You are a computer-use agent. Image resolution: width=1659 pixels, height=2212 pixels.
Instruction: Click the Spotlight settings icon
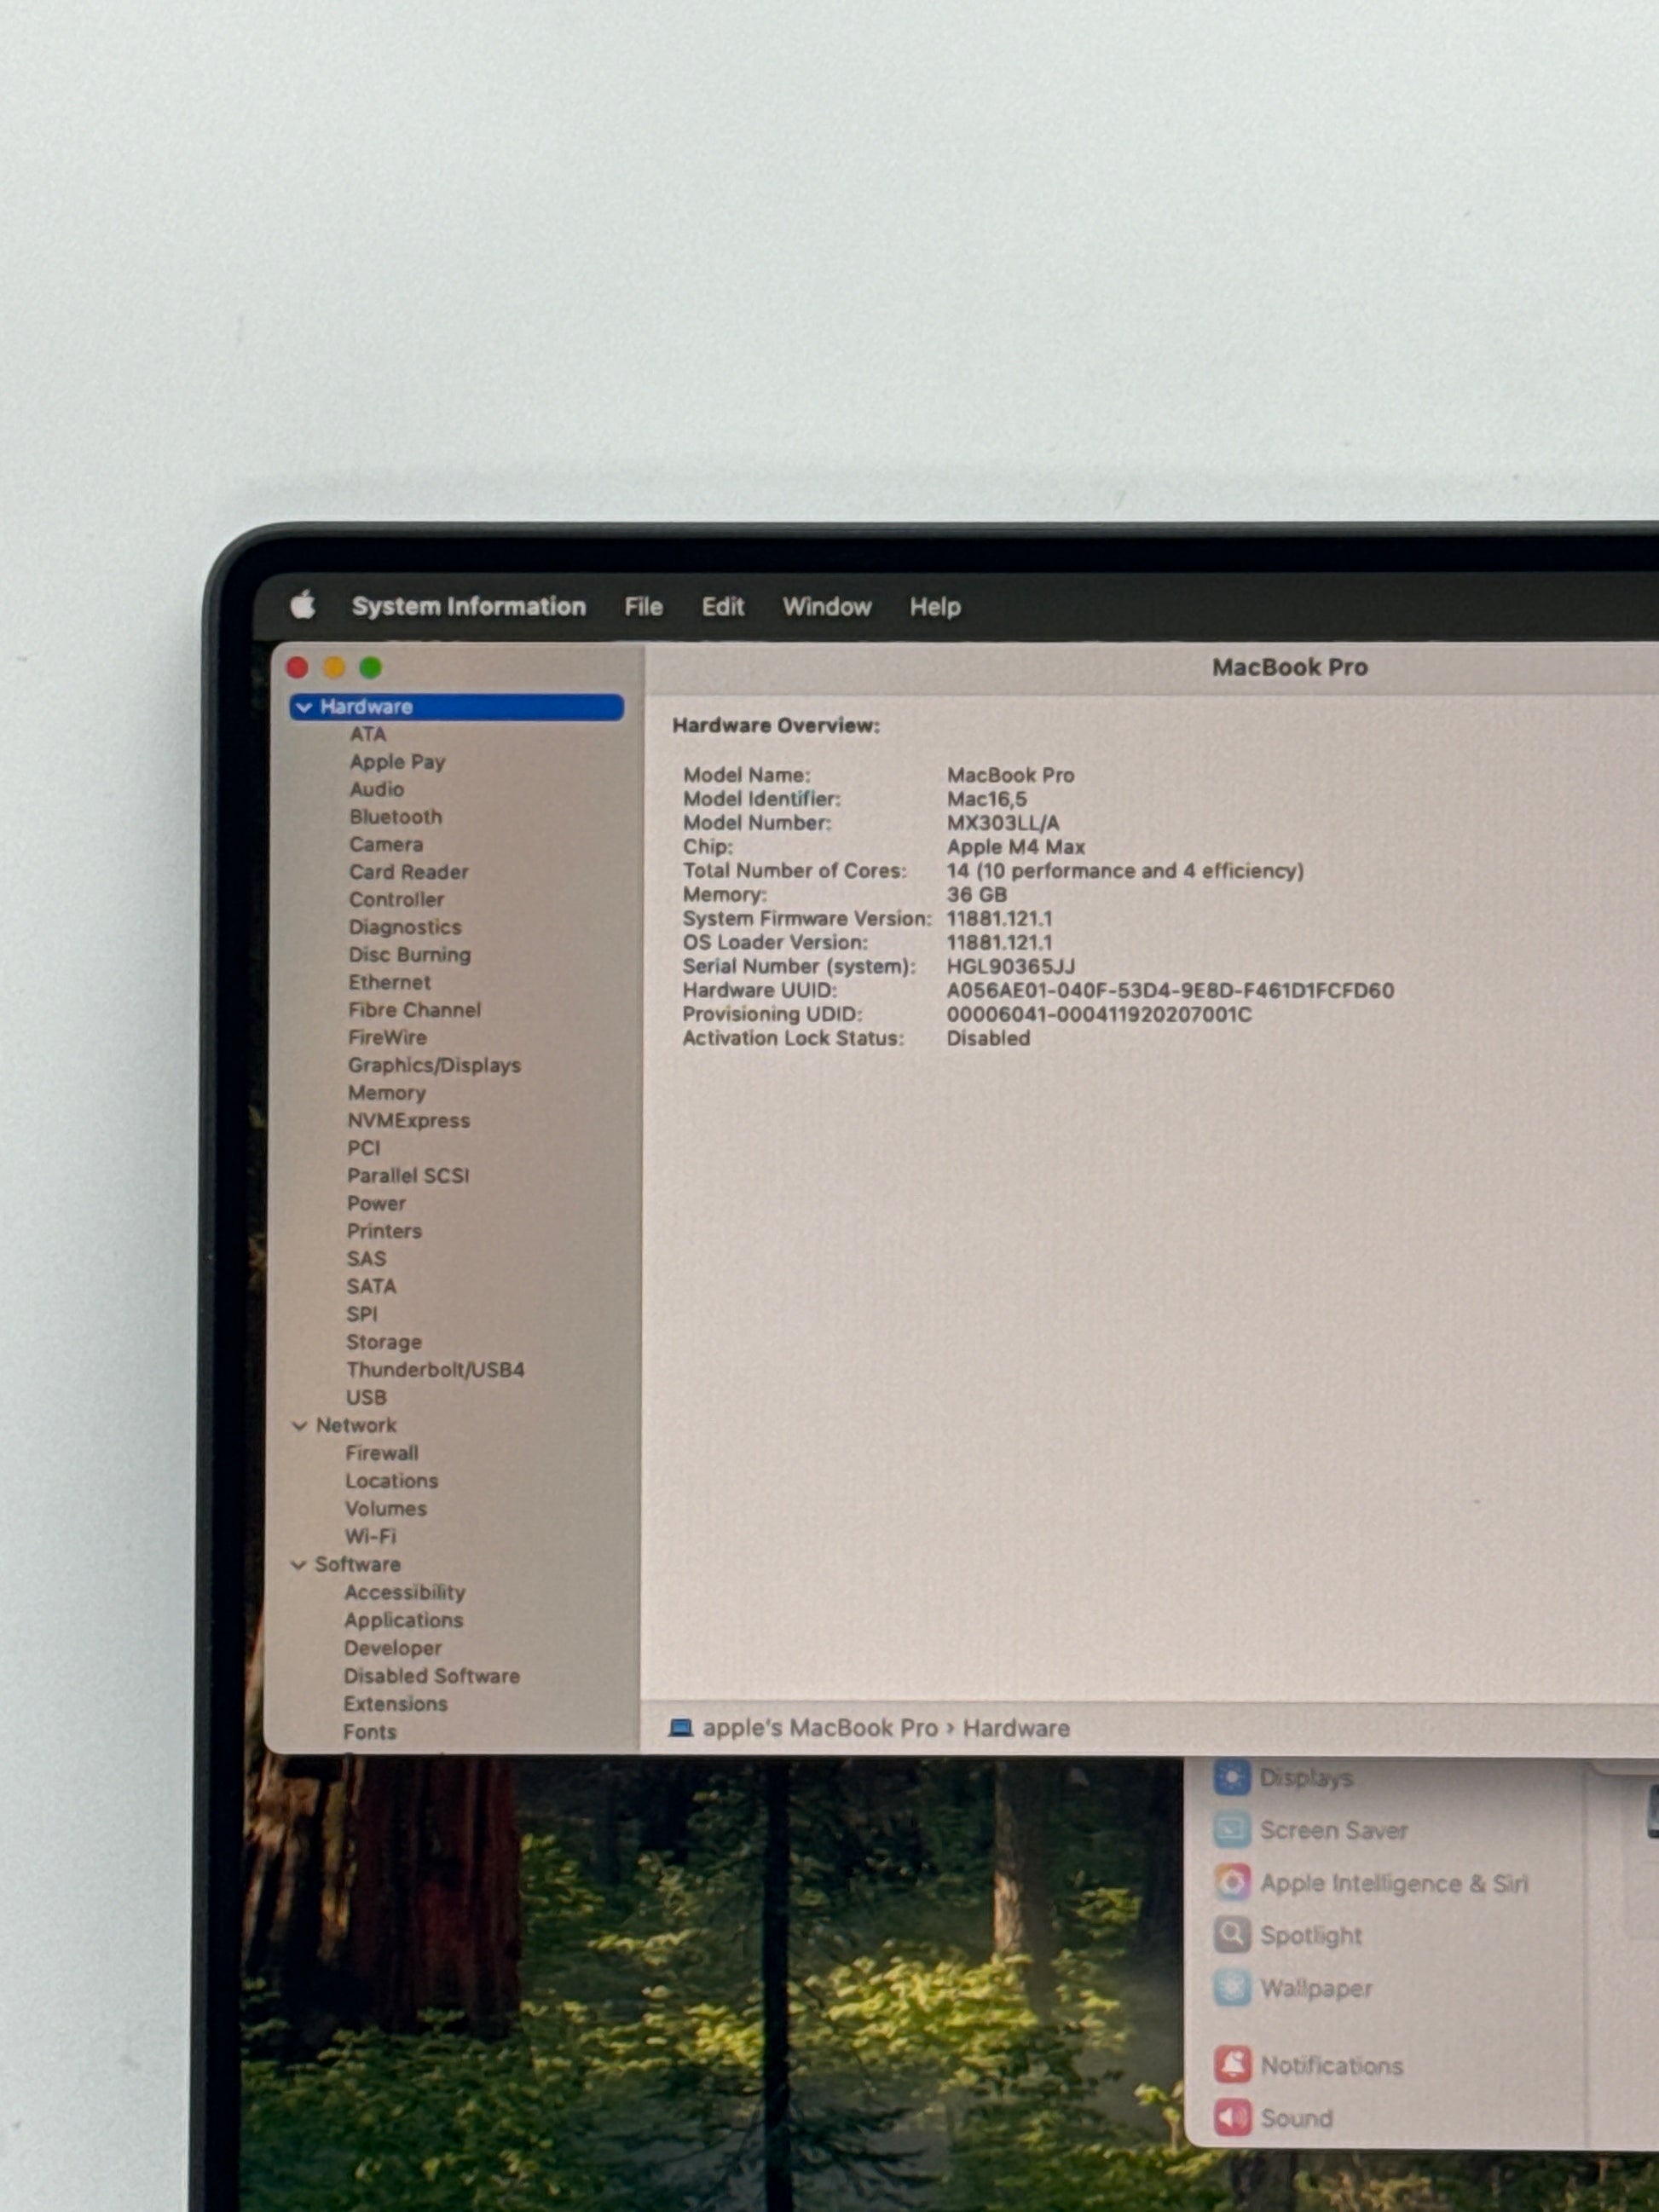(1232, 1935)
